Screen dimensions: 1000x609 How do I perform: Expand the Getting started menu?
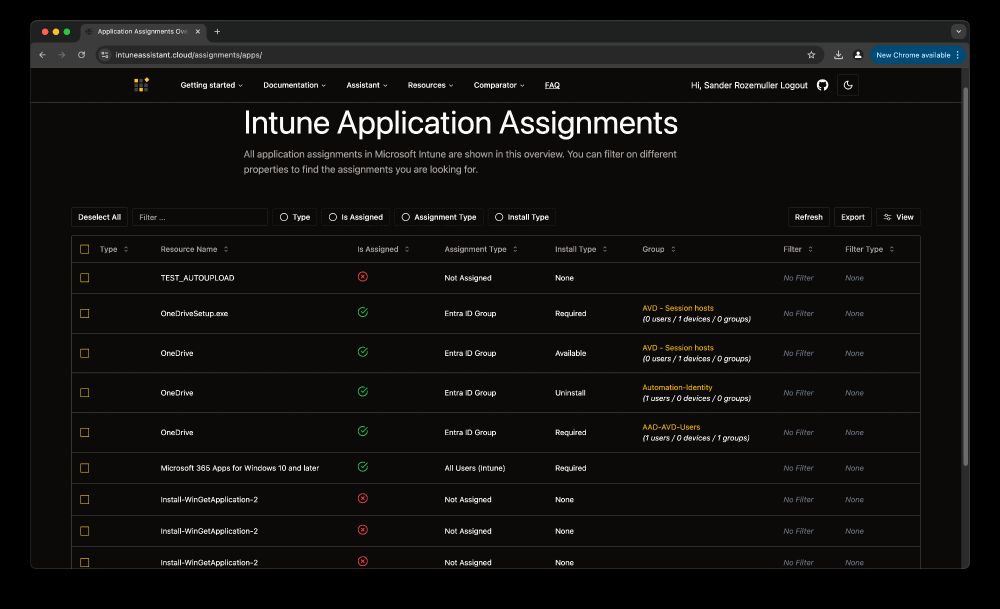(x=211, y=85)
